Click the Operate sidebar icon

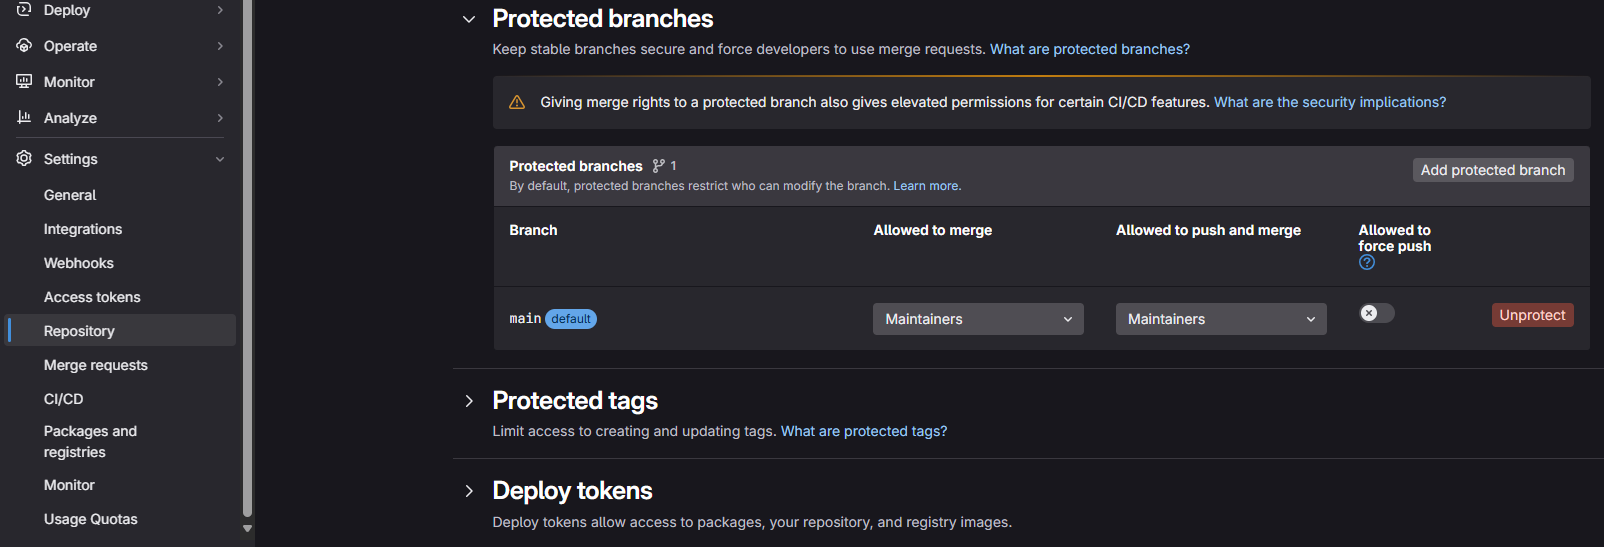(x=24, y=46)
